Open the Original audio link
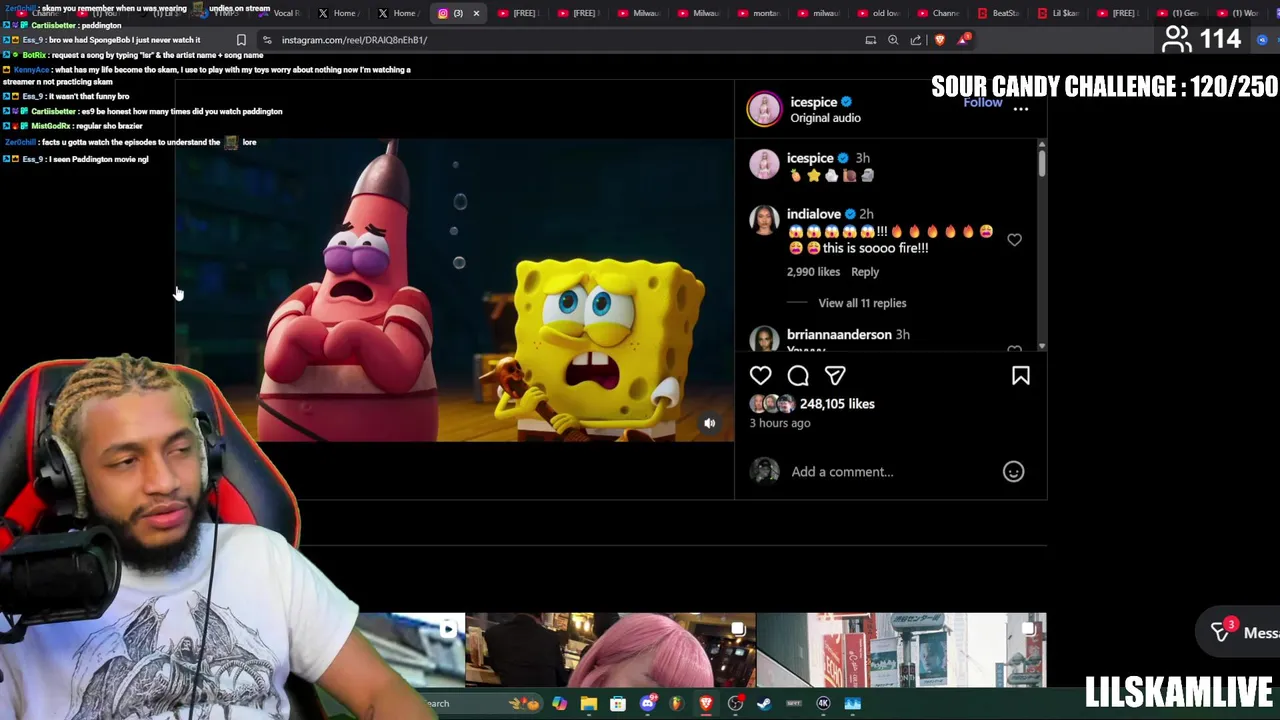1280x720 pixels. pos(825,118)
